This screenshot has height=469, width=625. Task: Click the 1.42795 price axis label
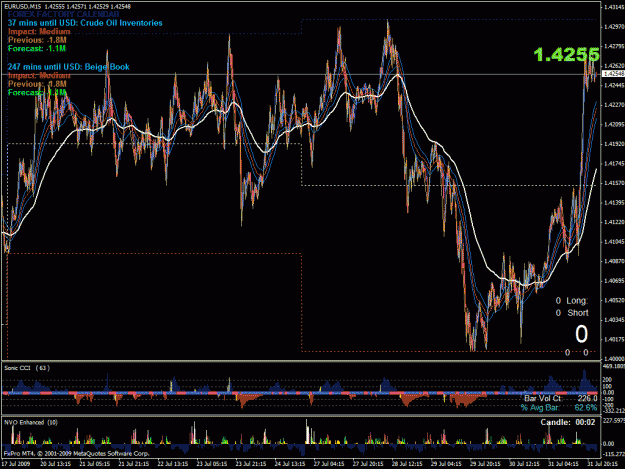point(614,46)
